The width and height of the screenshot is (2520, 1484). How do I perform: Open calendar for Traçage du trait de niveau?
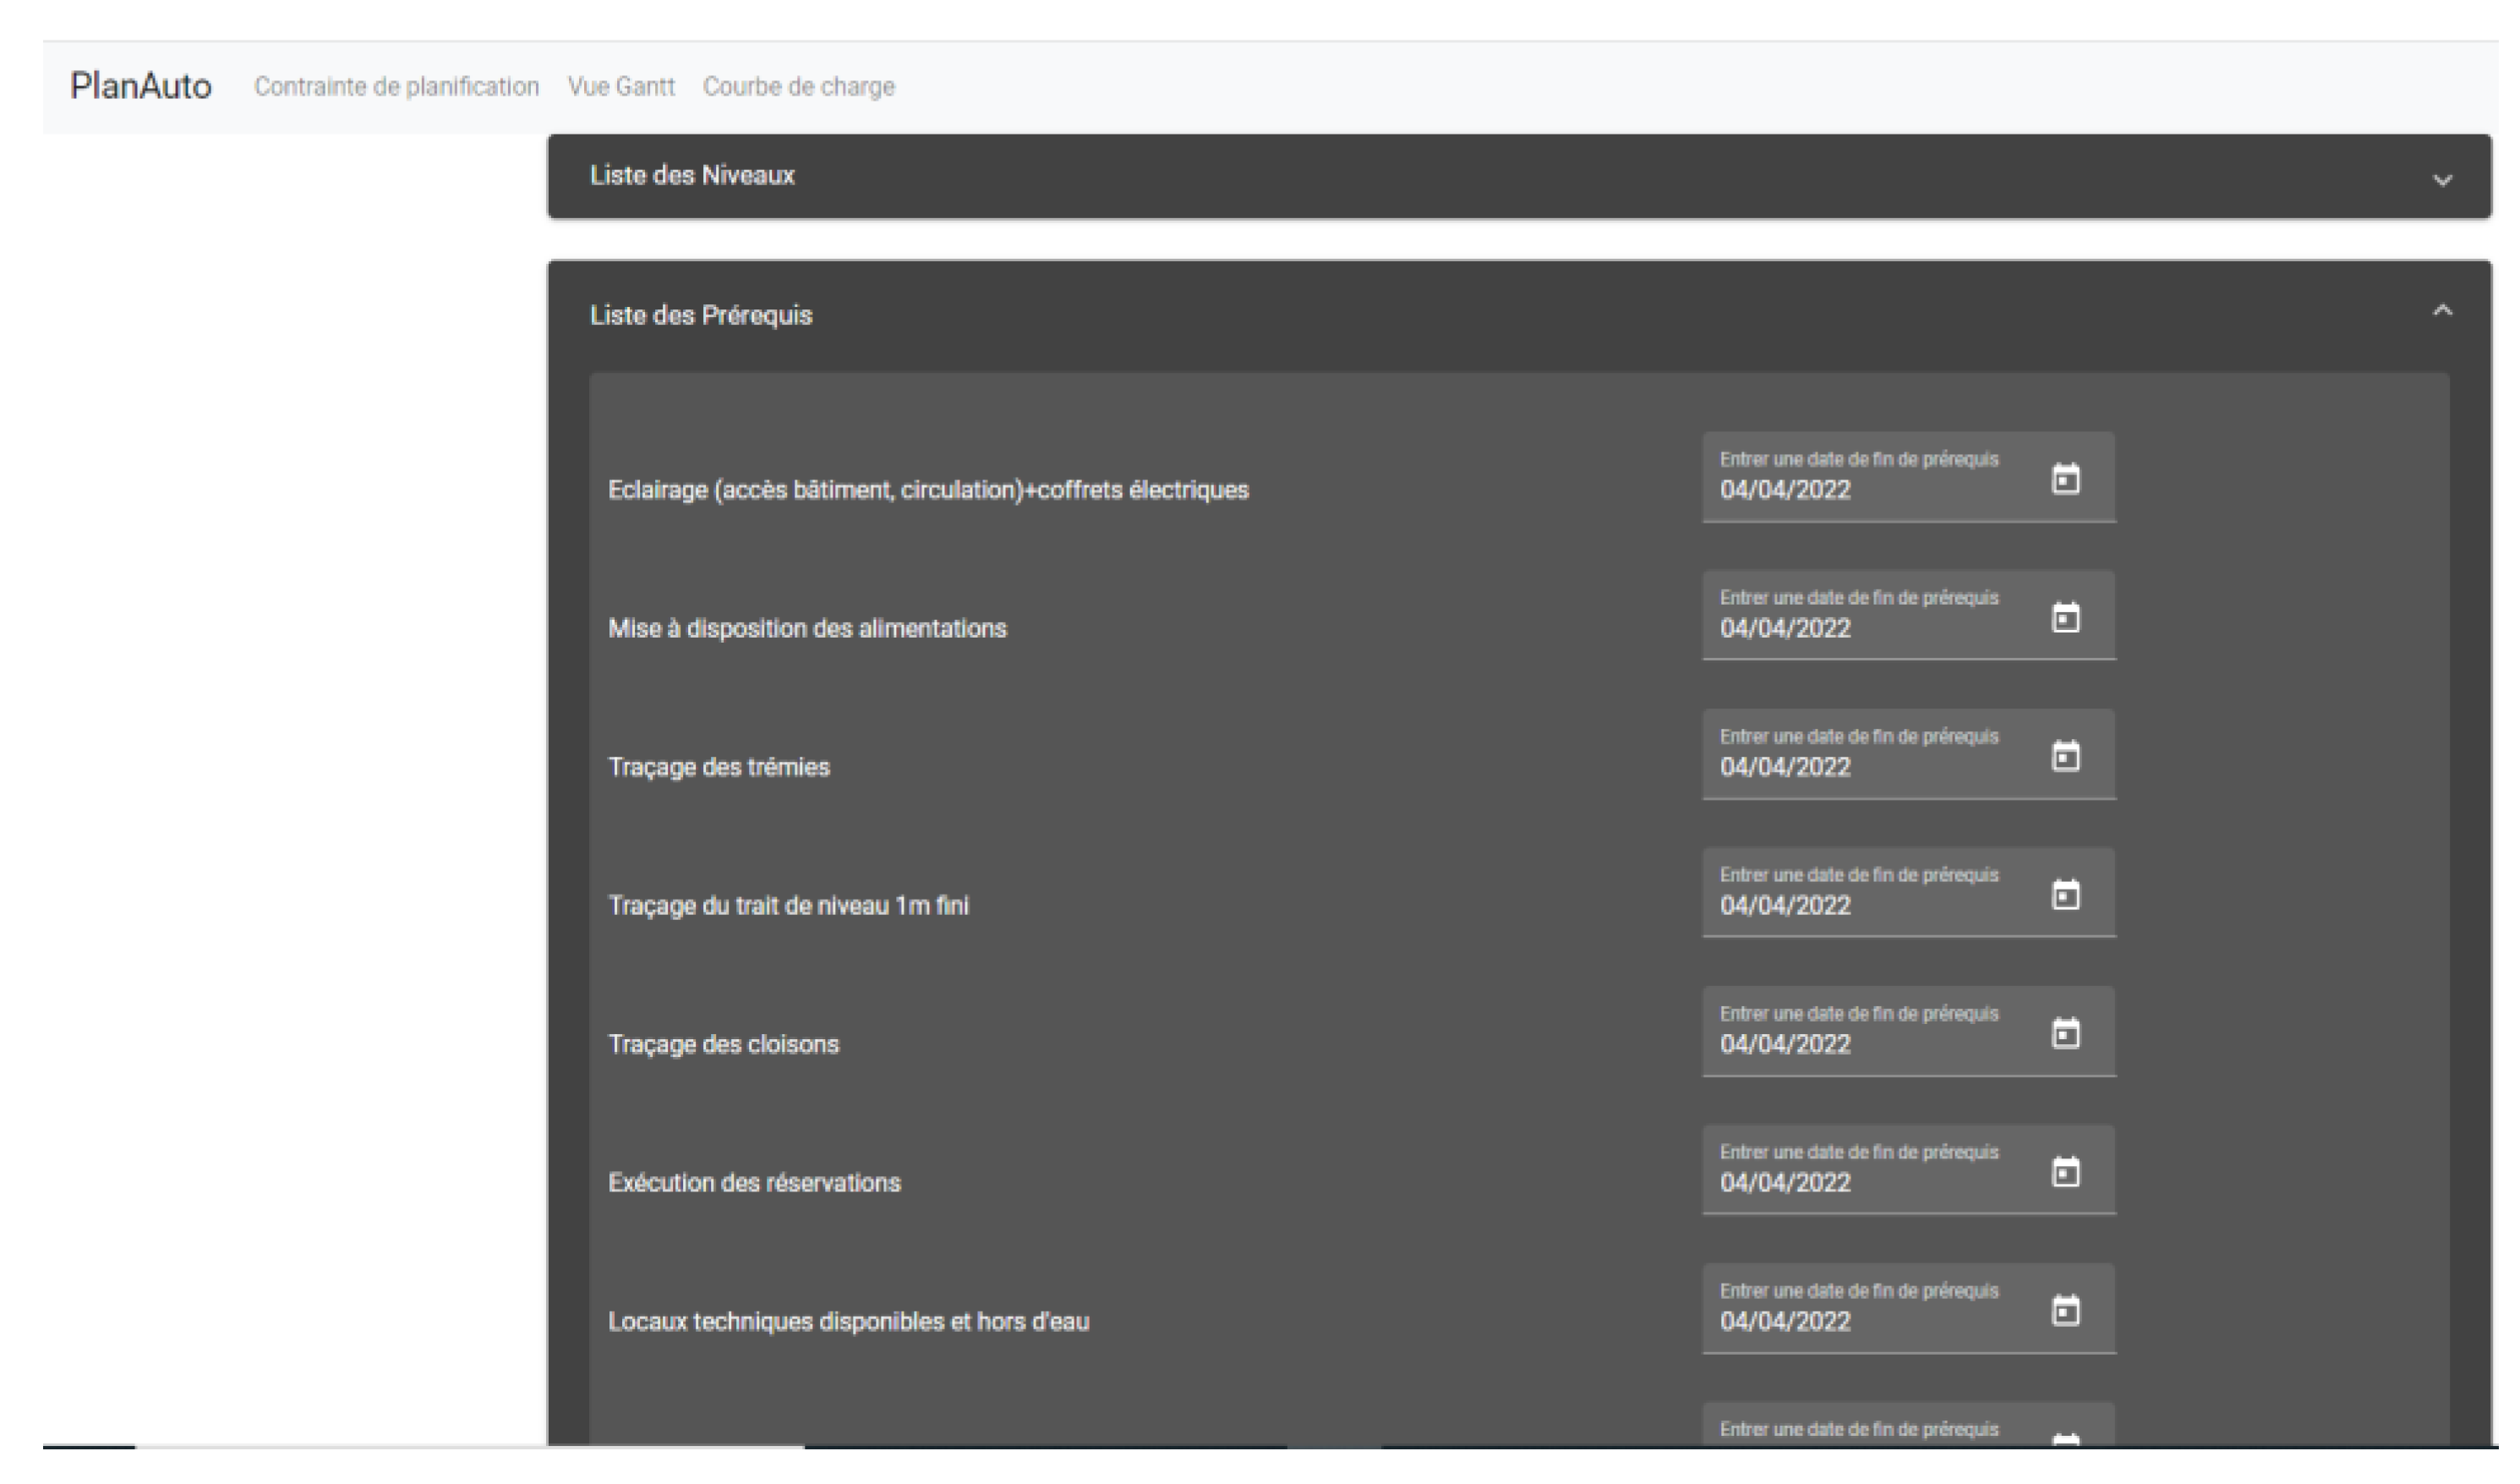click(x=2066, y=895)
